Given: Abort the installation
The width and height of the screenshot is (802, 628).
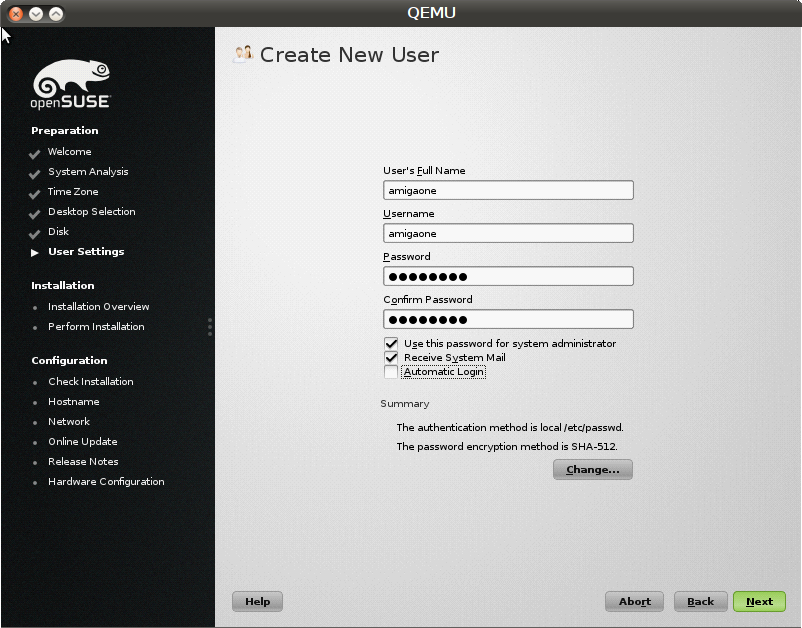Looking at the screenshot, I should point(634,601).
